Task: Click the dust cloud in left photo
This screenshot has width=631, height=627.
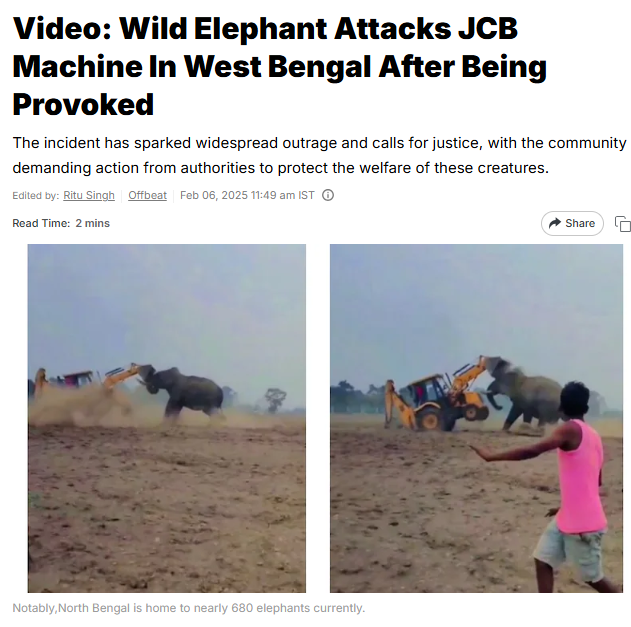Action: click(x=76, y=404)
